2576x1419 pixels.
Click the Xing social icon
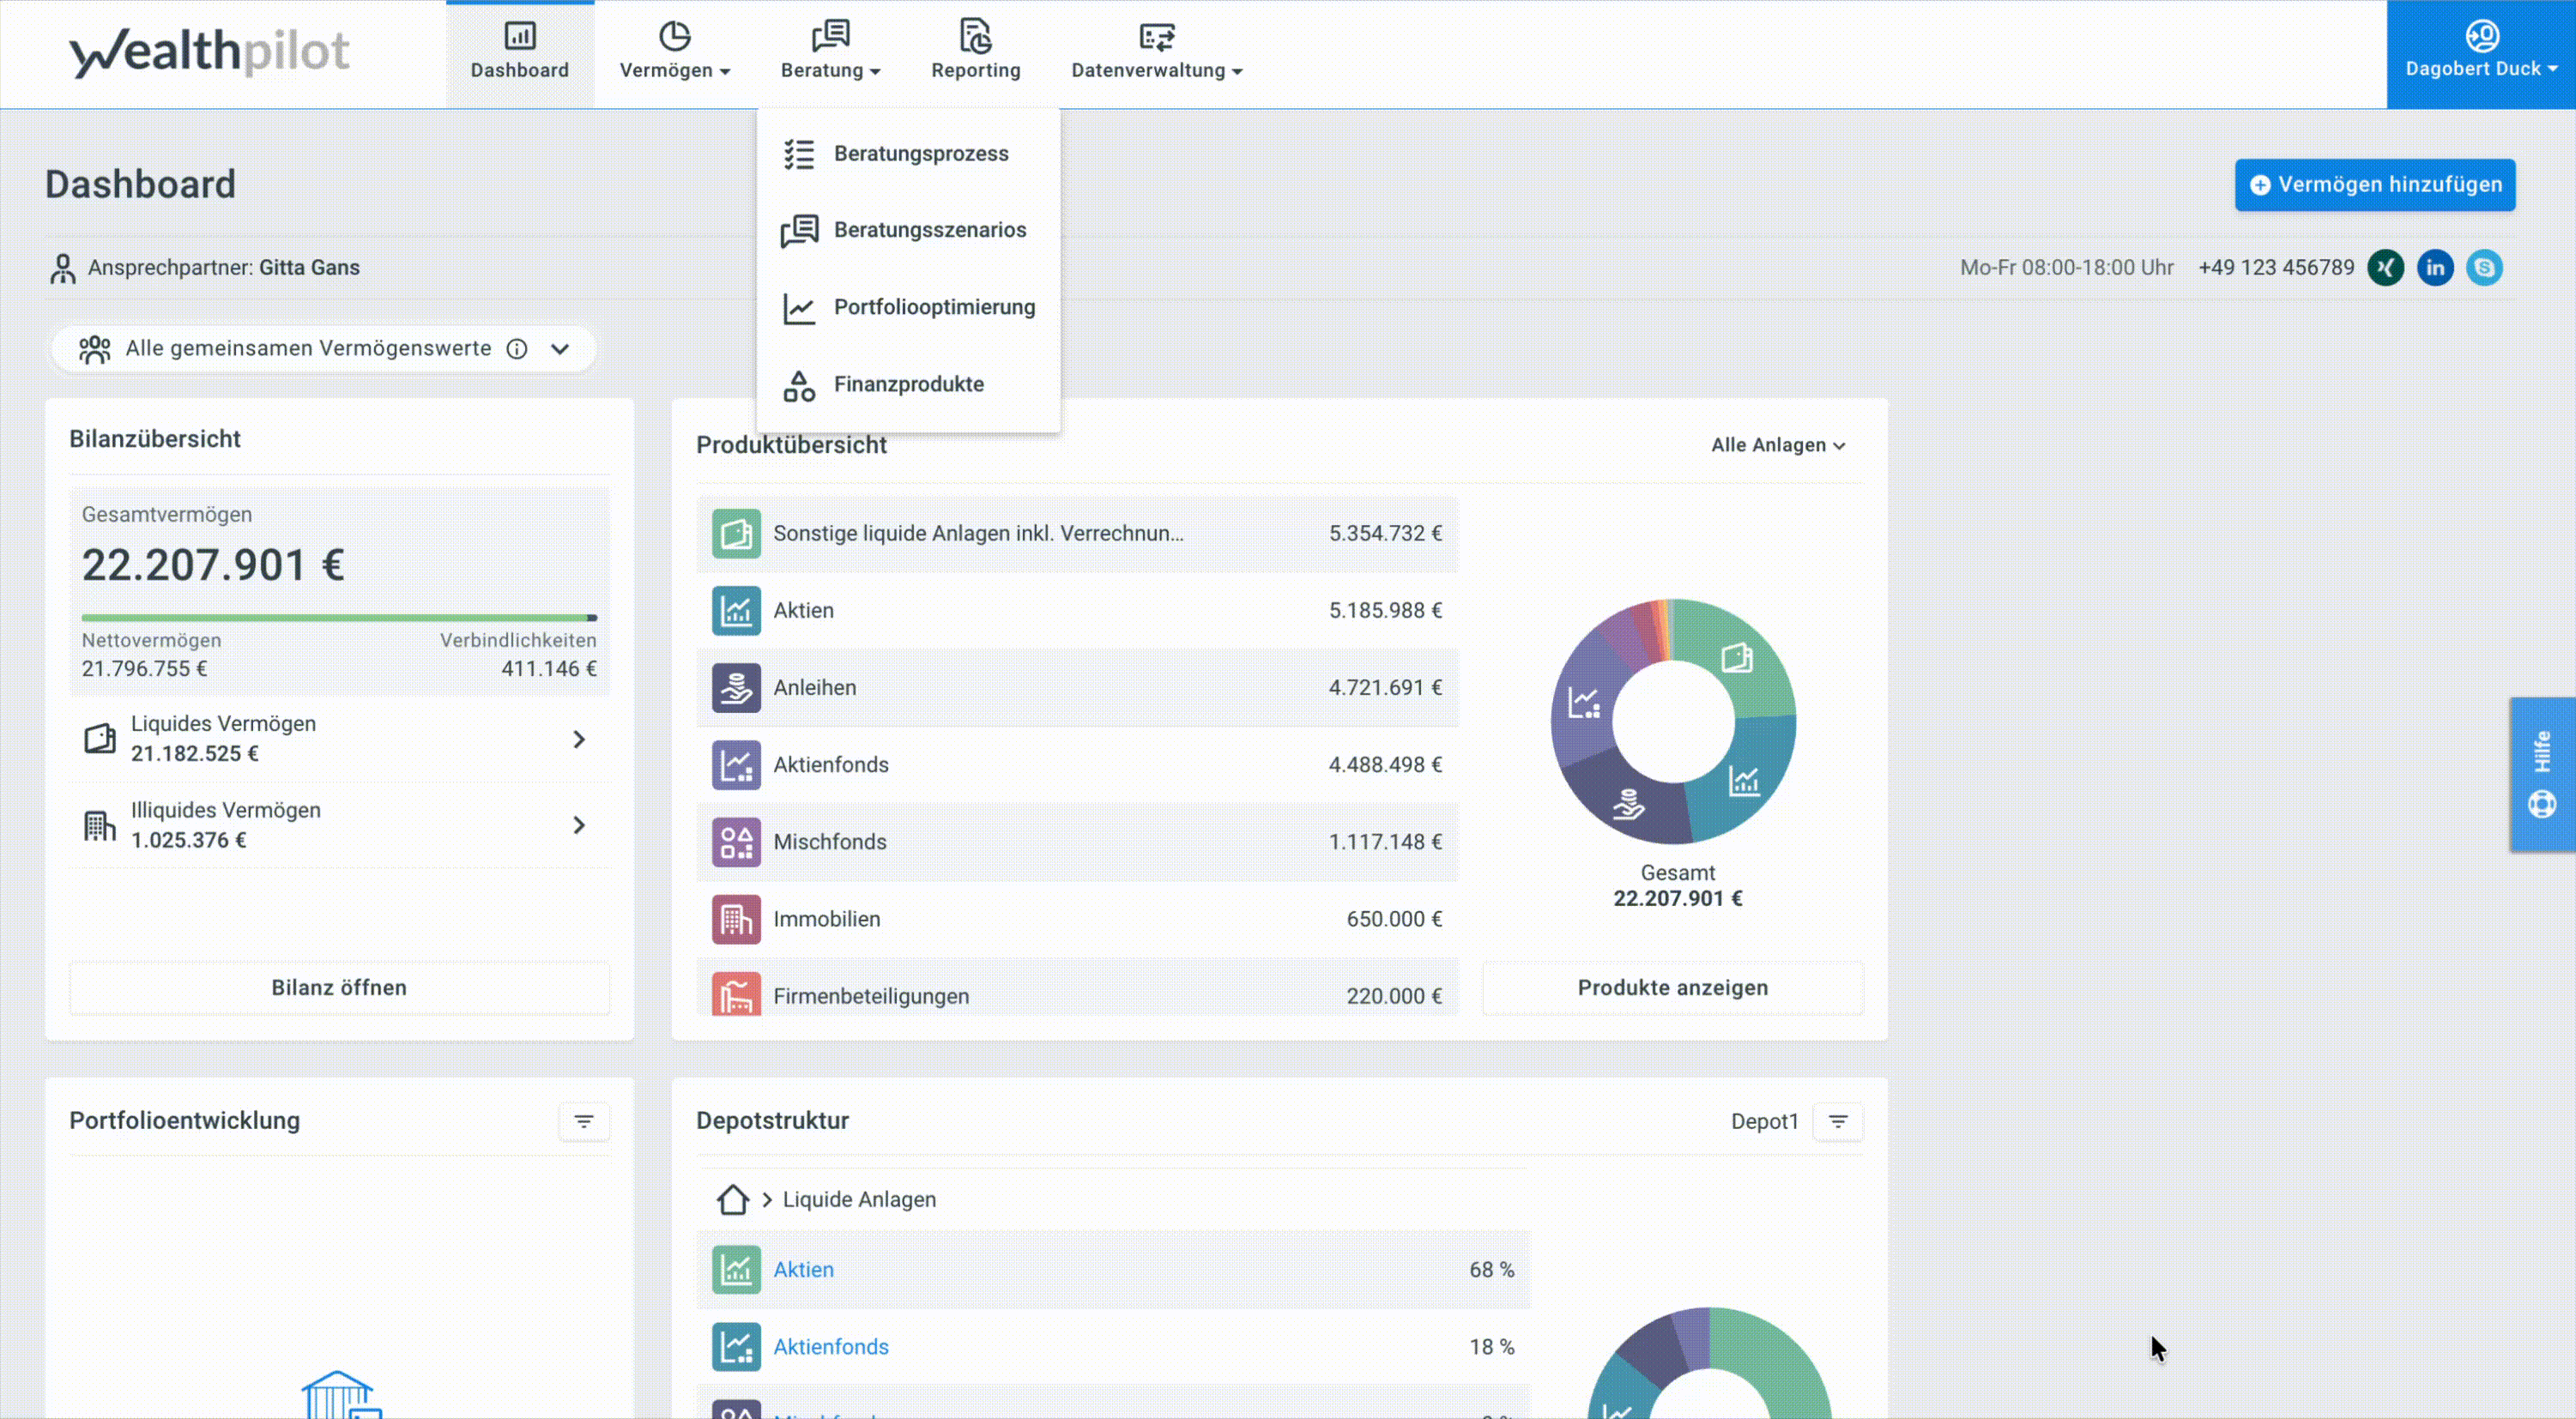[2385, 268]
